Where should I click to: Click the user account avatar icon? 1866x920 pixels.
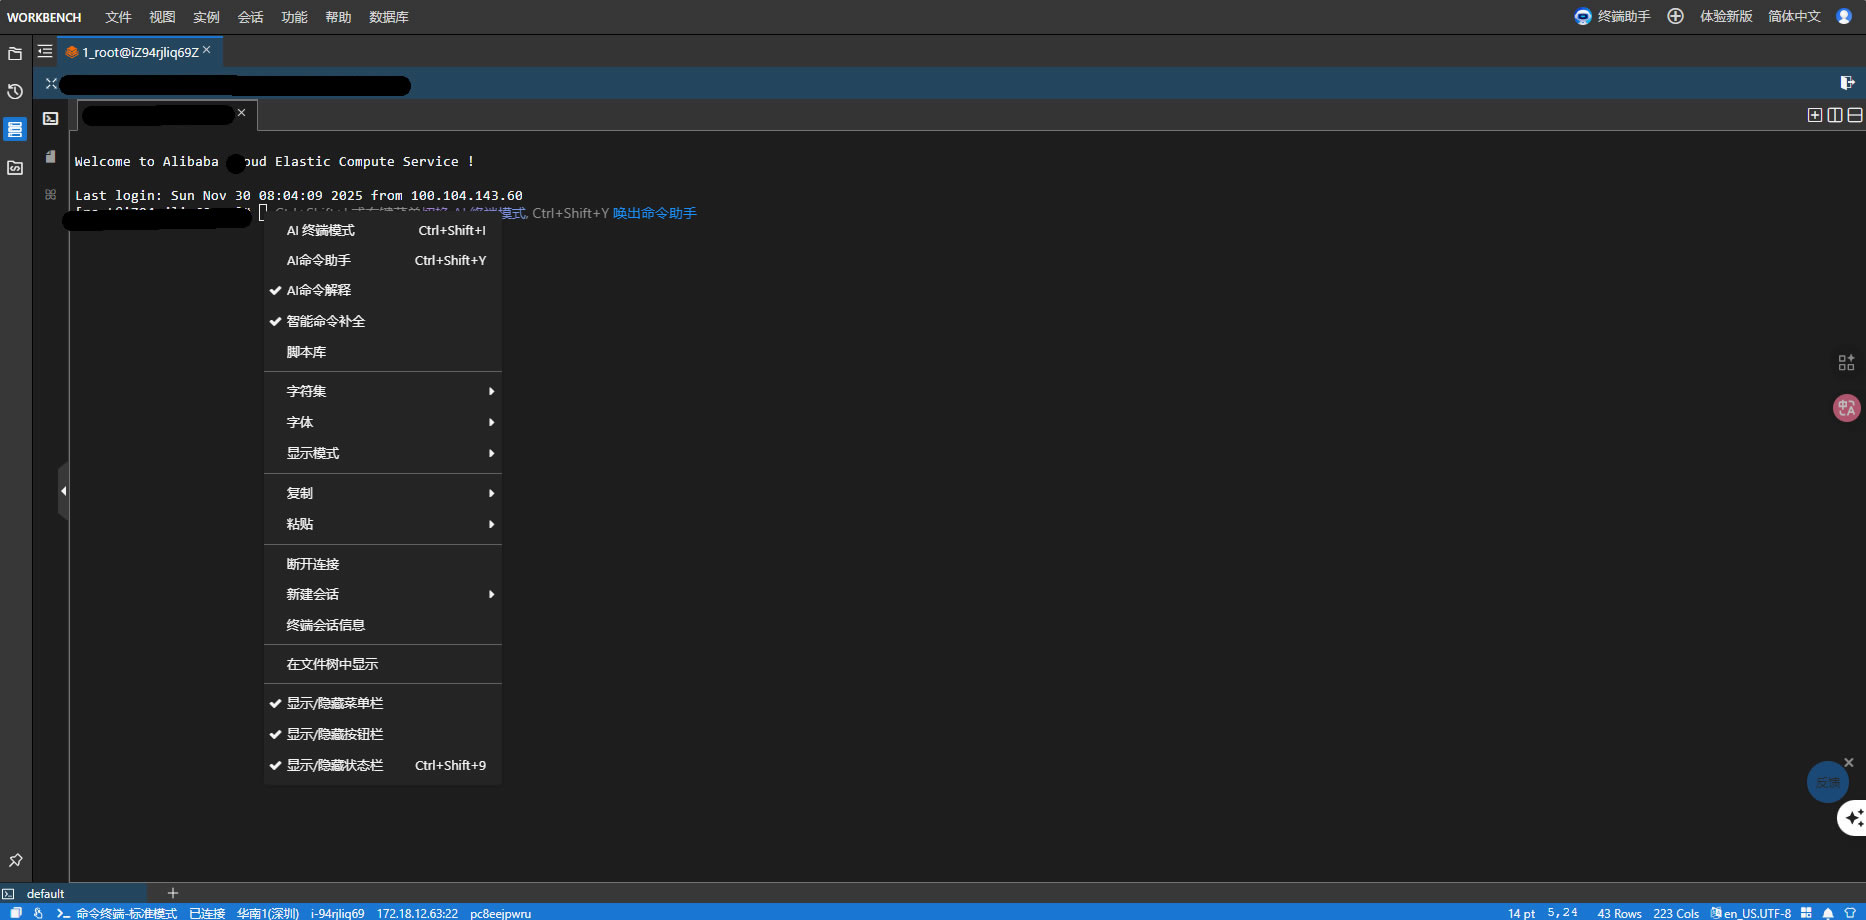1844,16
